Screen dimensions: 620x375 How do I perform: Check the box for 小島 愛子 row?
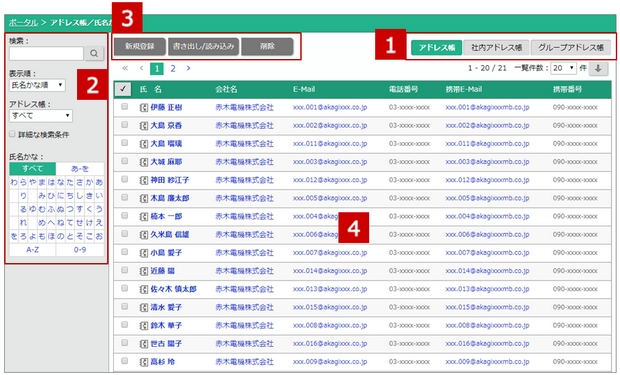click(x=125, y=252)
